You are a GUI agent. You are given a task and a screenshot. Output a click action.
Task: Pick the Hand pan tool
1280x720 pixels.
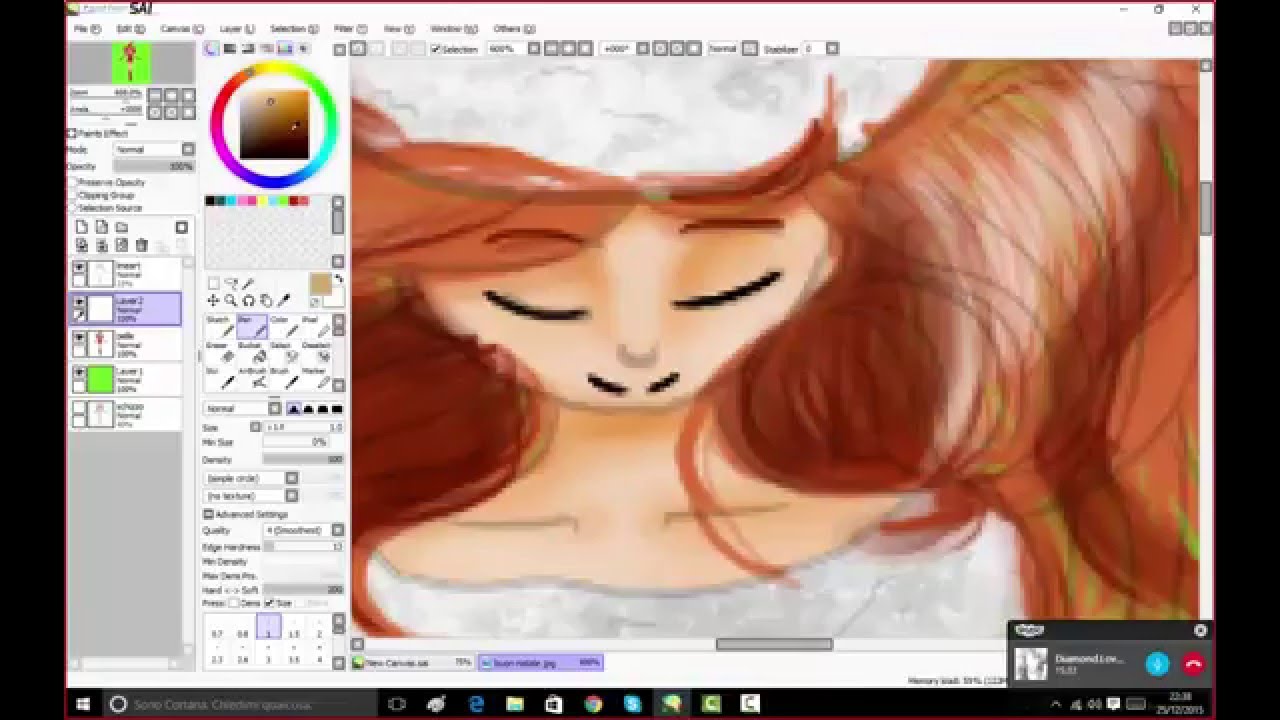coord(266,300)
